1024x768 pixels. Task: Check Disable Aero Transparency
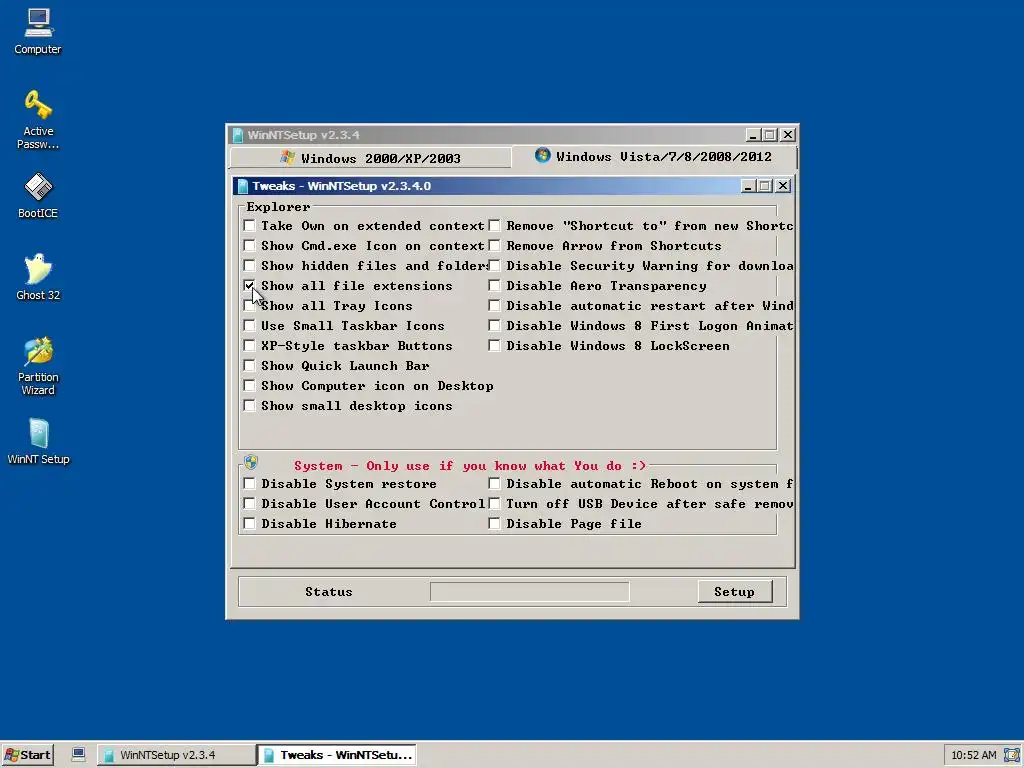pyautogui.click(x=494, y=285)
